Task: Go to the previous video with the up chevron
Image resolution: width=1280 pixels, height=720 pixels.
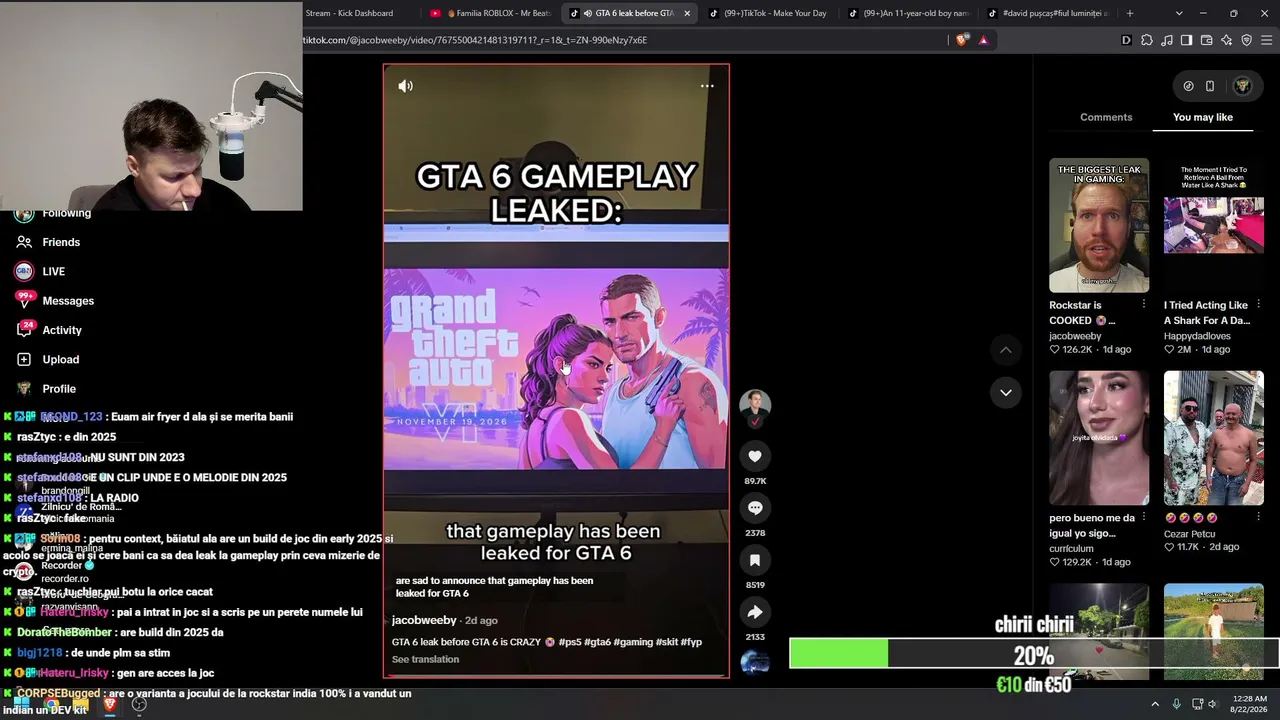Action: tap(1006, 350)
